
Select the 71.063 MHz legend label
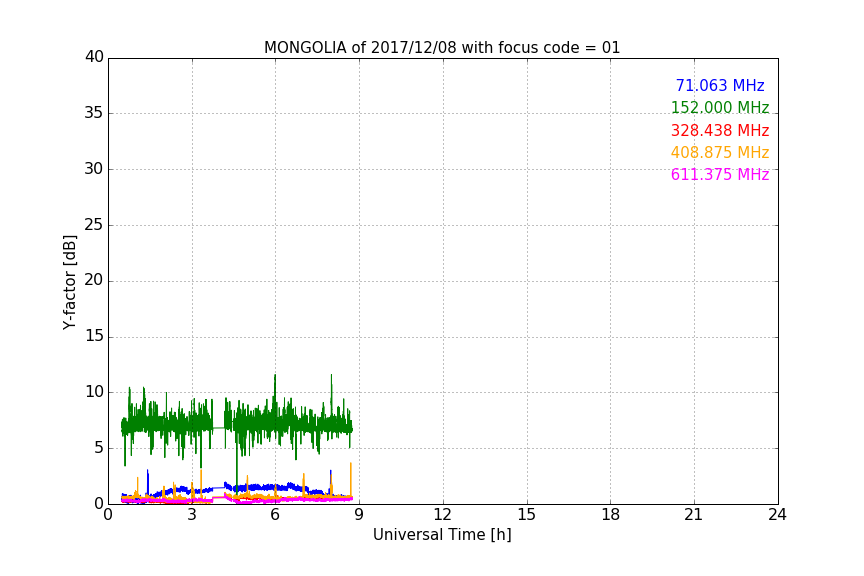tap(720, 85)
